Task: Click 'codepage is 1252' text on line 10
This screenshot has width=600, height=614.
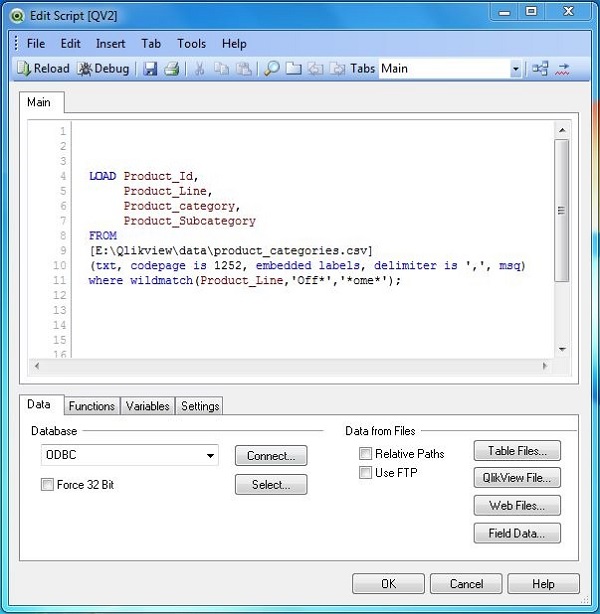Action: [186, 265]
